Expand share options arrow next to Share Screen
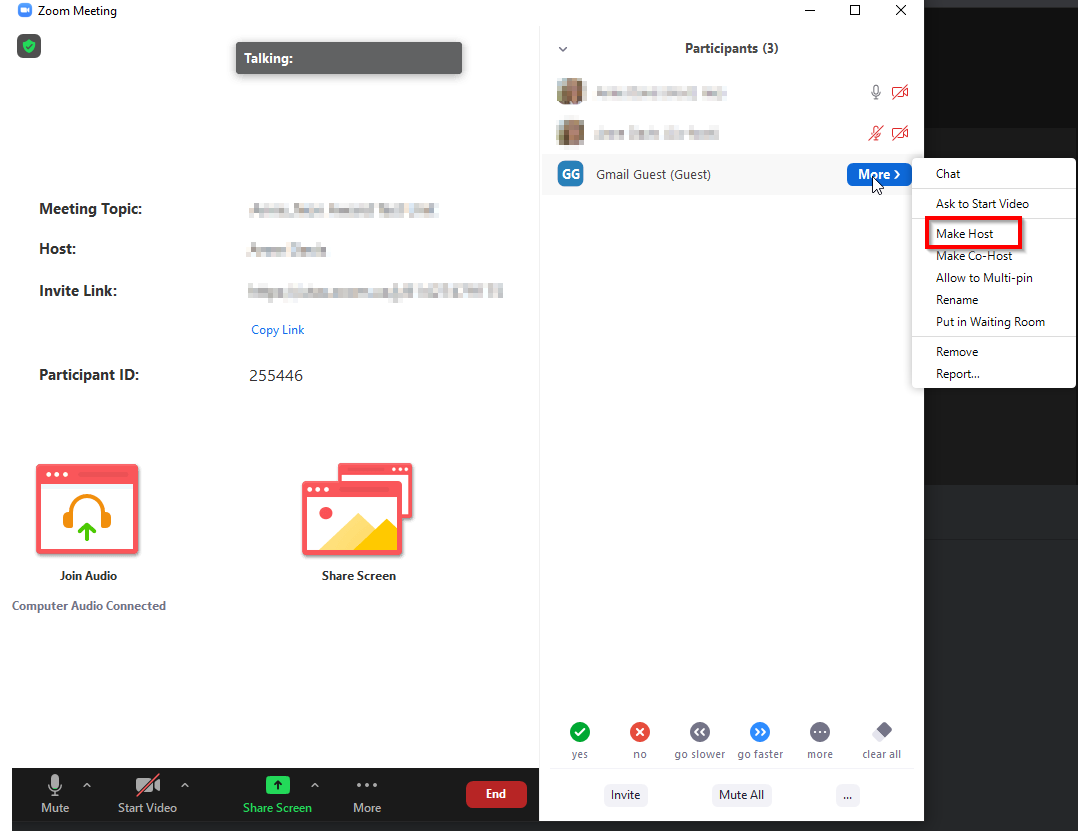 pyautogui.click(x=315, y=784)
